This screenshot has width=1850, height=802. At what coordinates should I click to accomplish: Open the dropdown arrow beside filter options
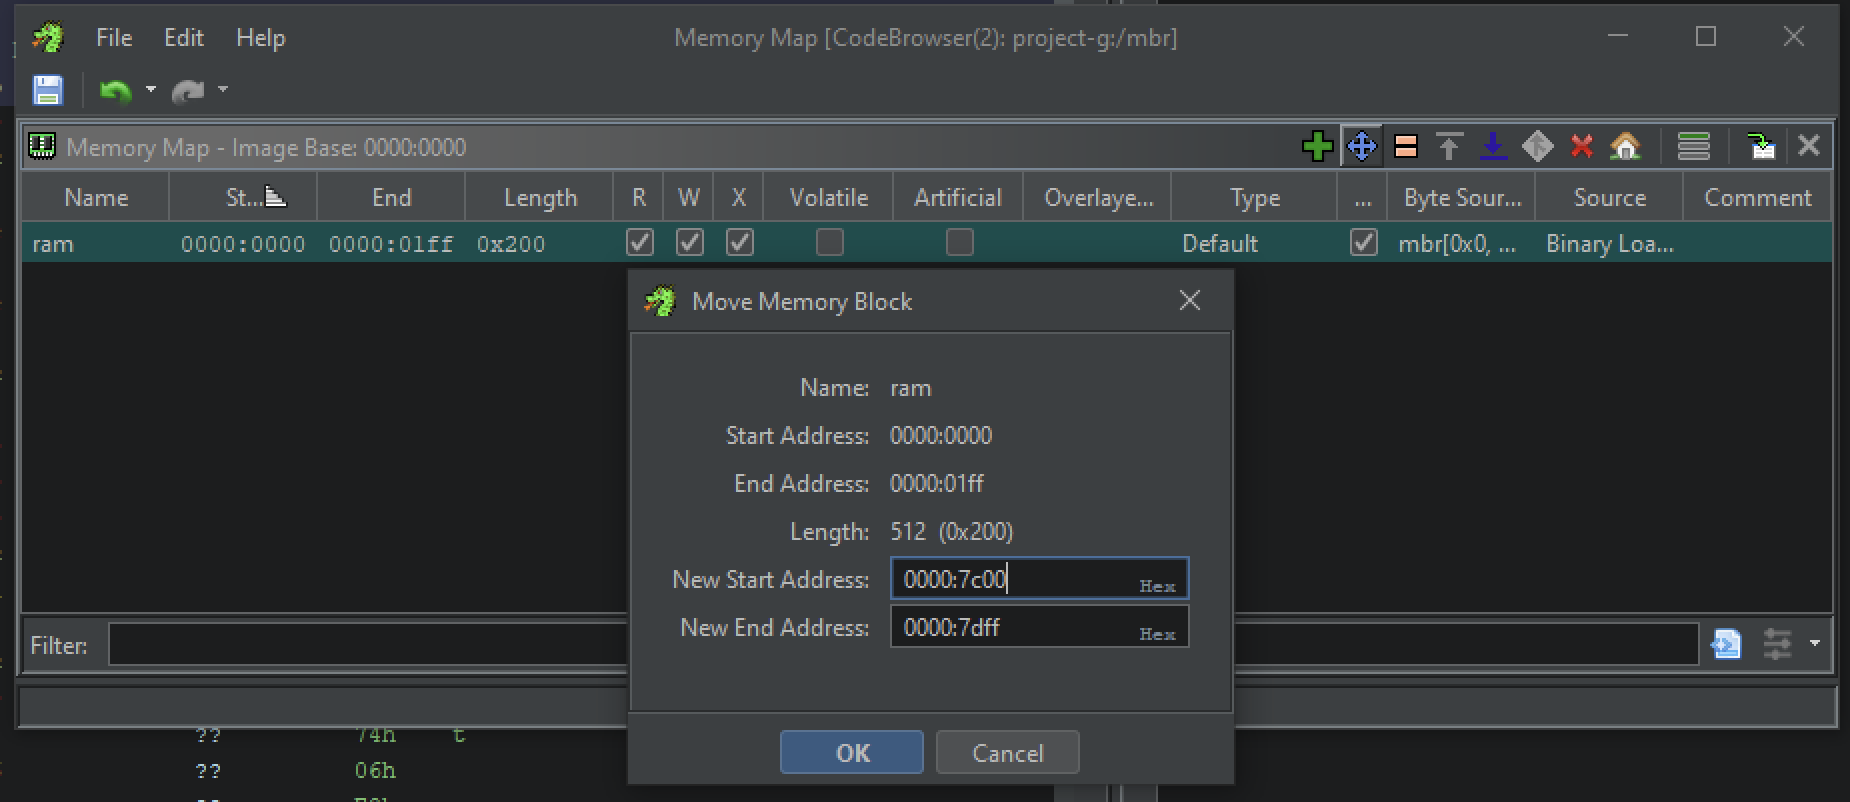tap(1814, 644)
